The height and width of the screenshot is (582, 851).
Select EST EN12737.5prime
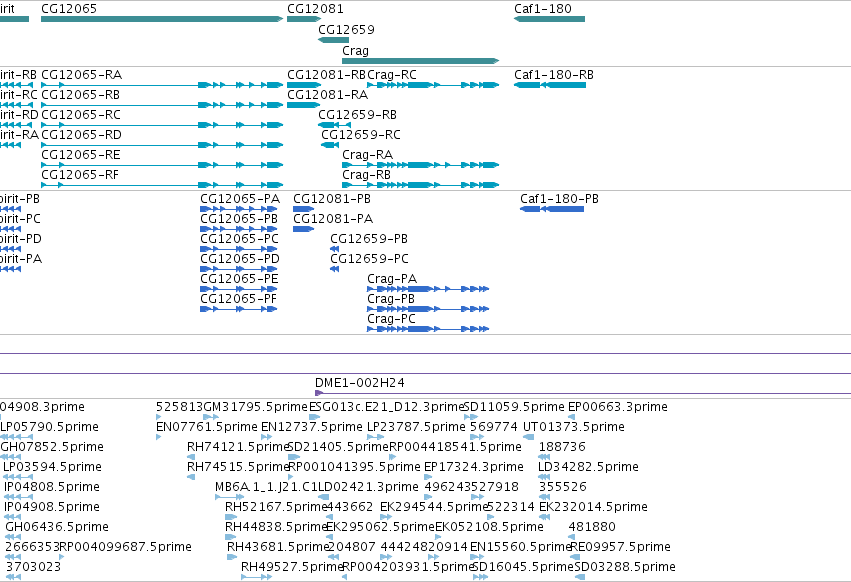point(312,427)
